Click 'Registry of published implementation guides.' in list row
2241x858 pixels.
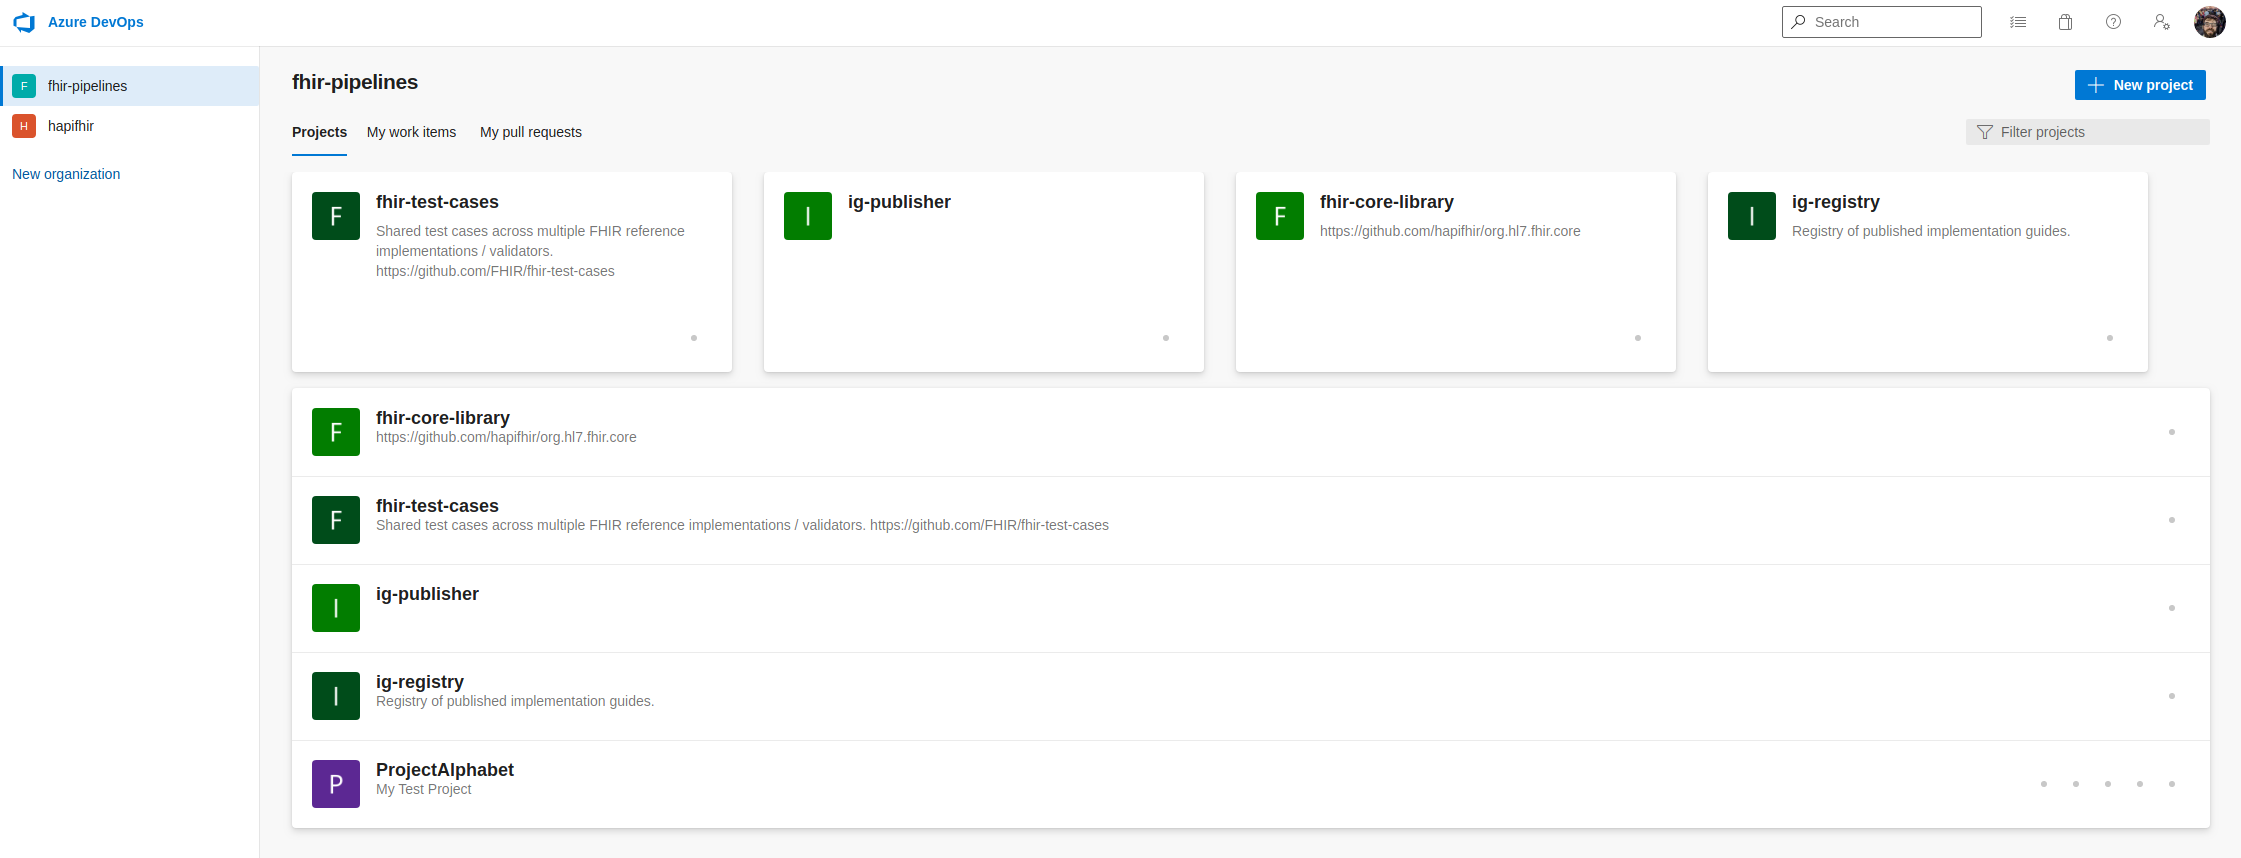pyautogui.click(x=515, y=701)
